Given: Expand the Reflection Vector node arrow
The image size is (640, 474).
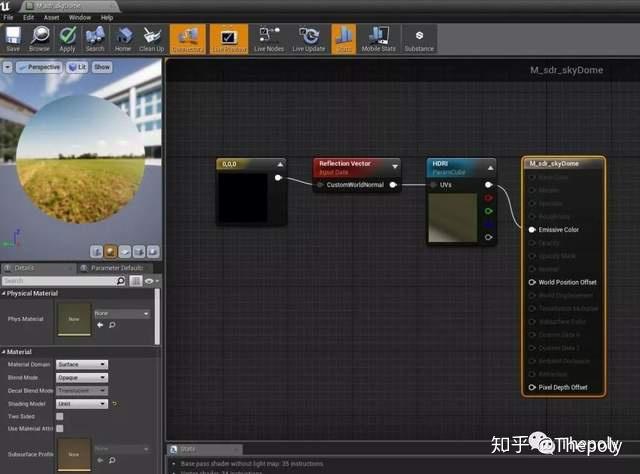Looking at the screenshot, I should pos(395,167).
